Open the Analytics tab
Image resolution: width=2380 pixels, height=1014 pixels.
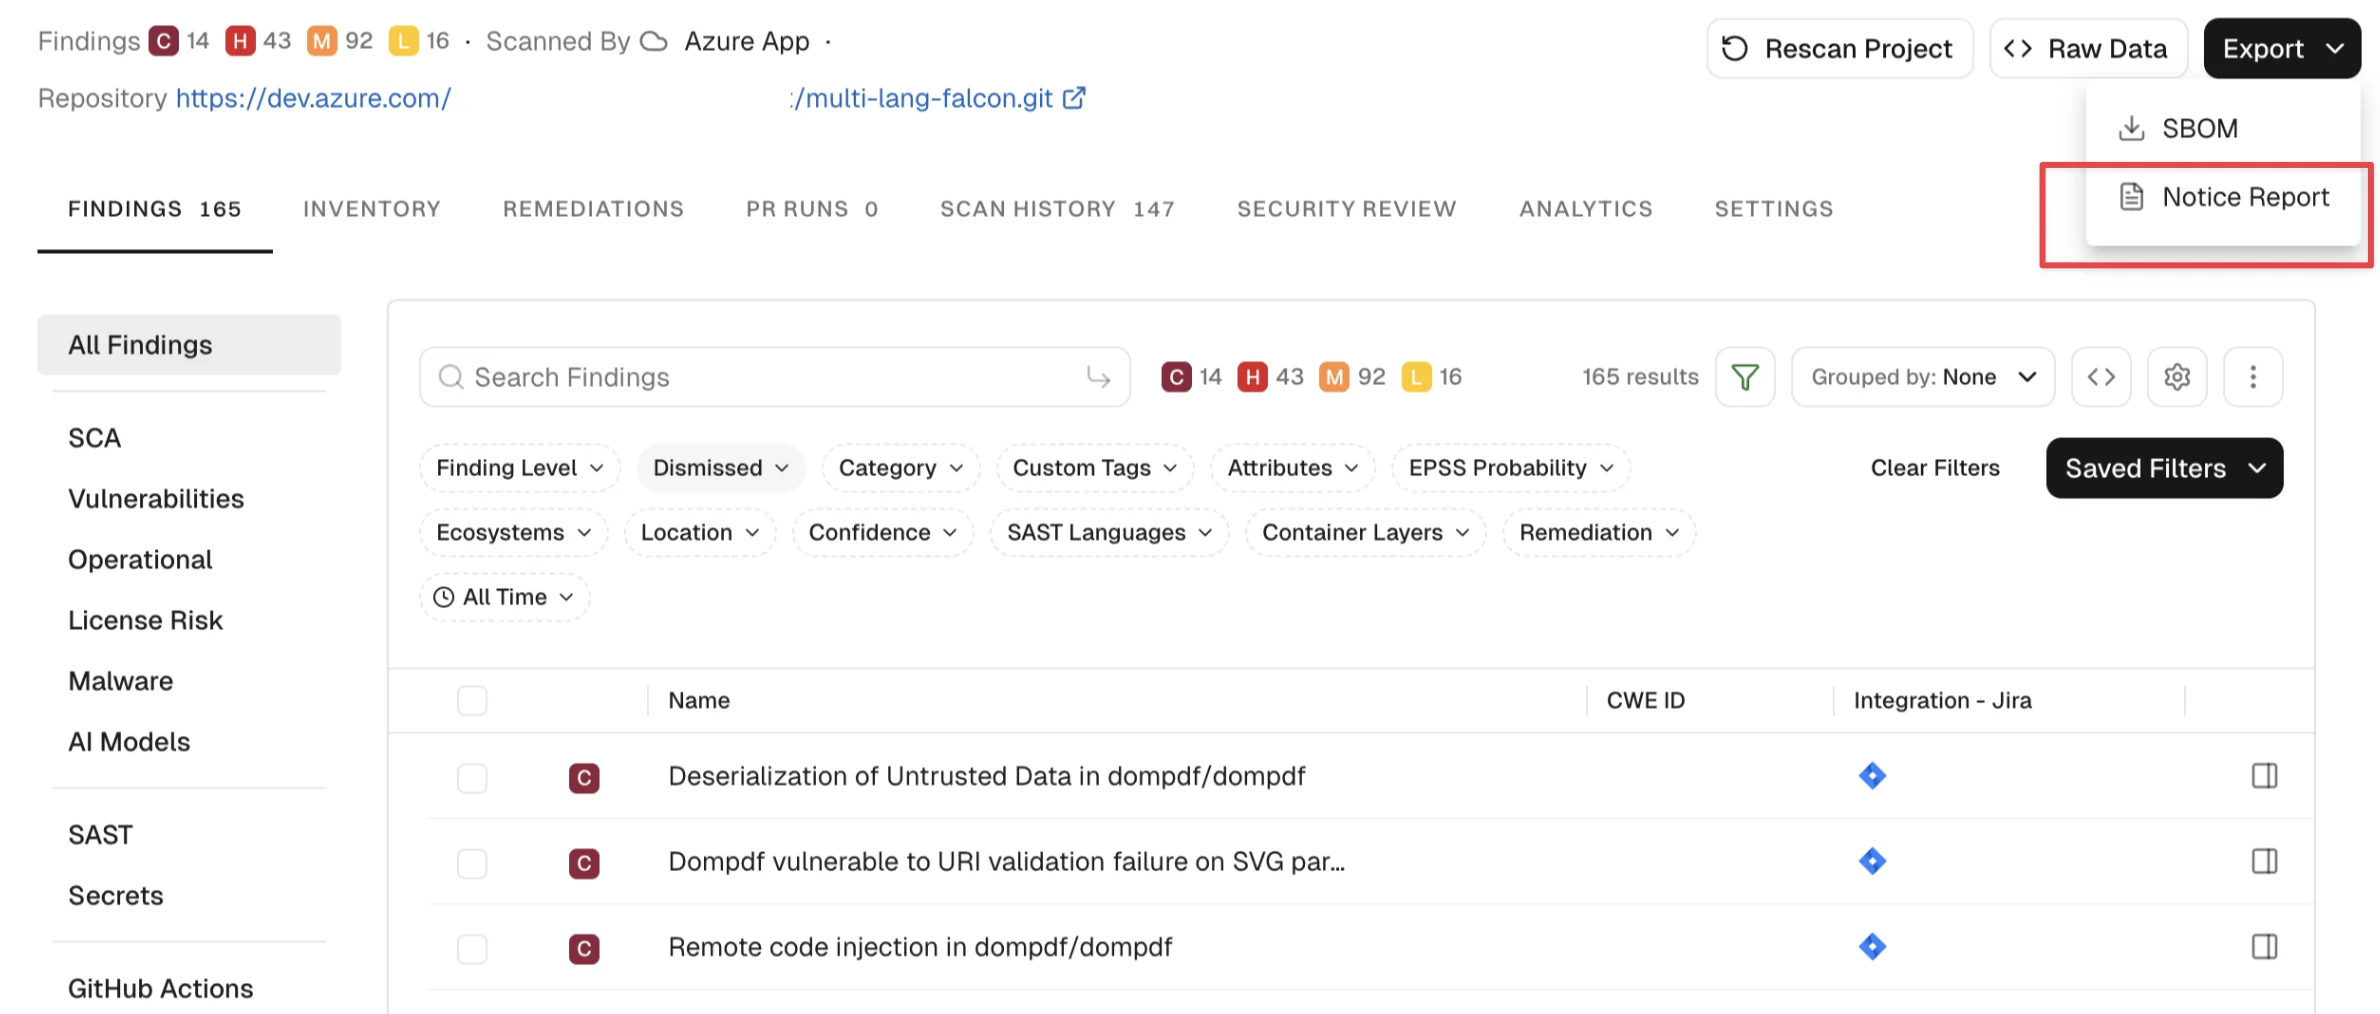1585,209
